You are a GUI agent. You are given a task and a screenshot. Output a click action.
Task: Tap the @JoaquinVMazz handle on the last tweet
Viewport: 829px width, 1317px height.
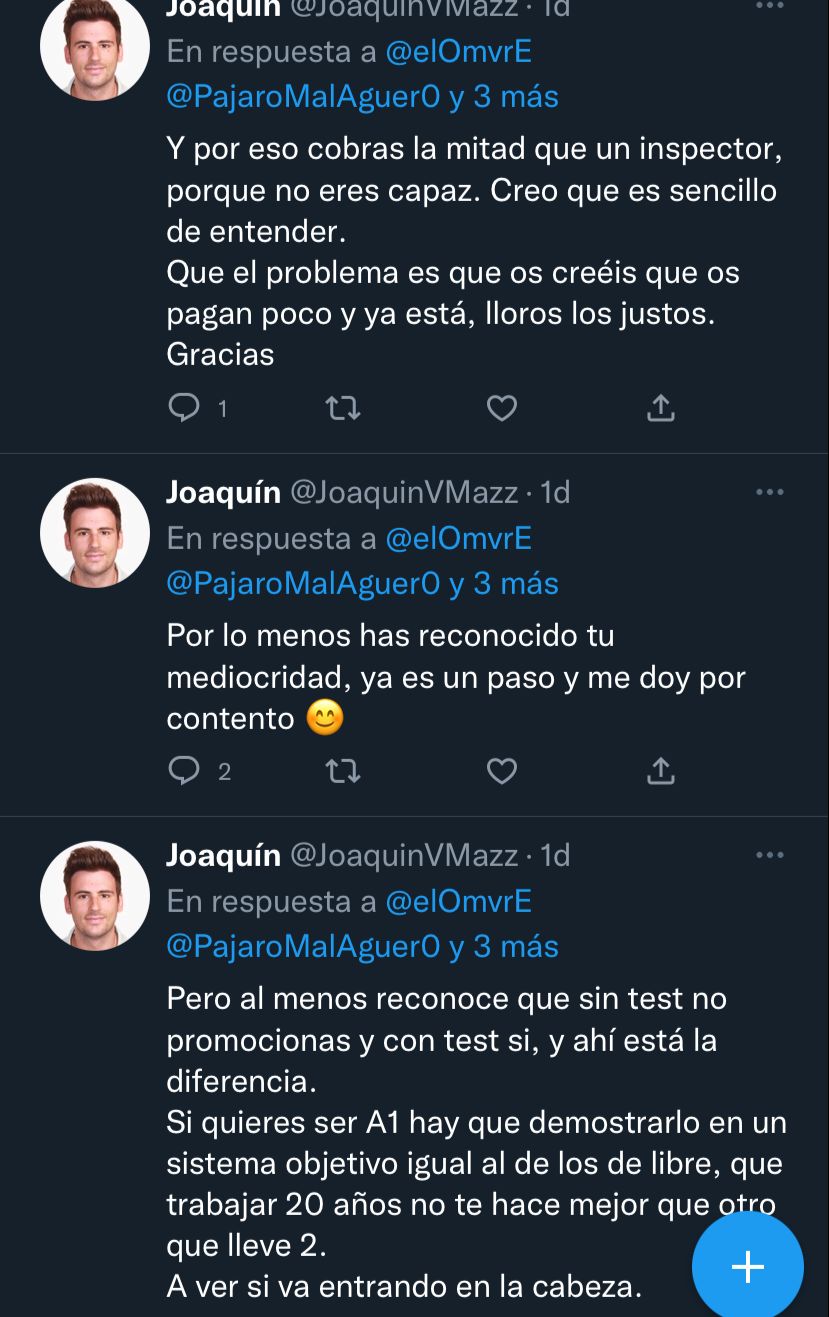coord(404,855)
